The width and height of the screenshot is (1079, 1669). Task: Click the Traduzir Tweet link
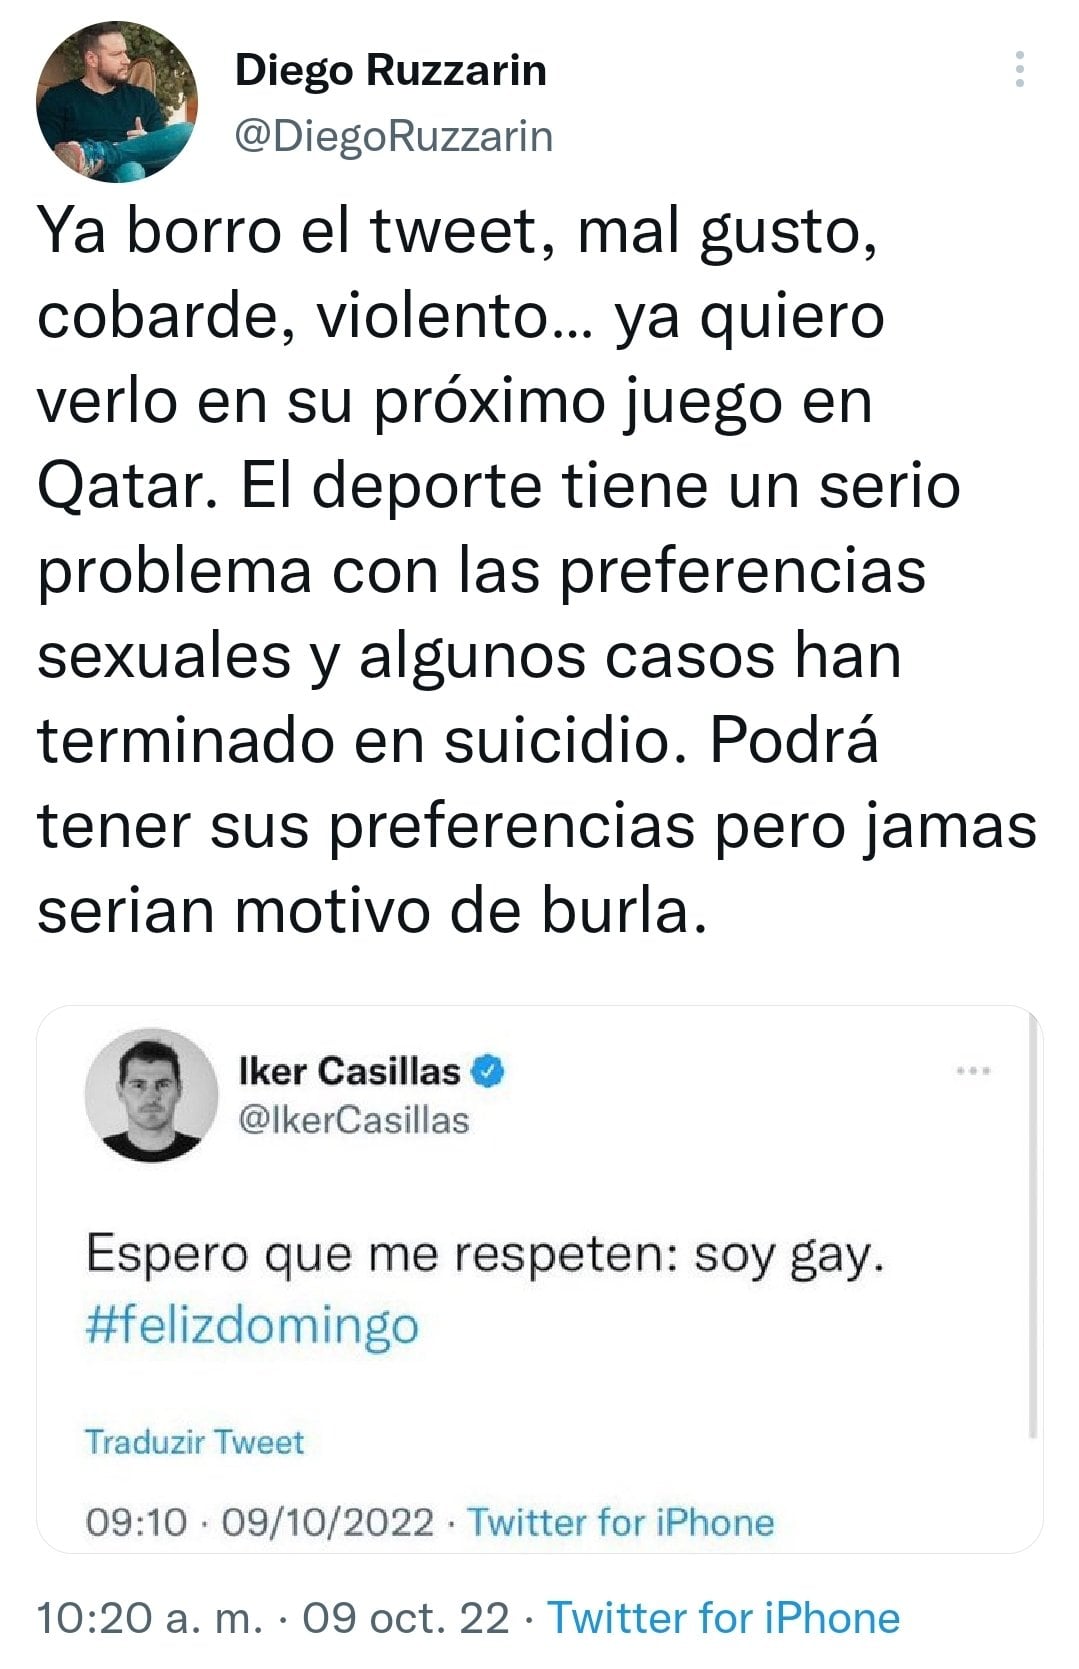tap(194, 1442)
